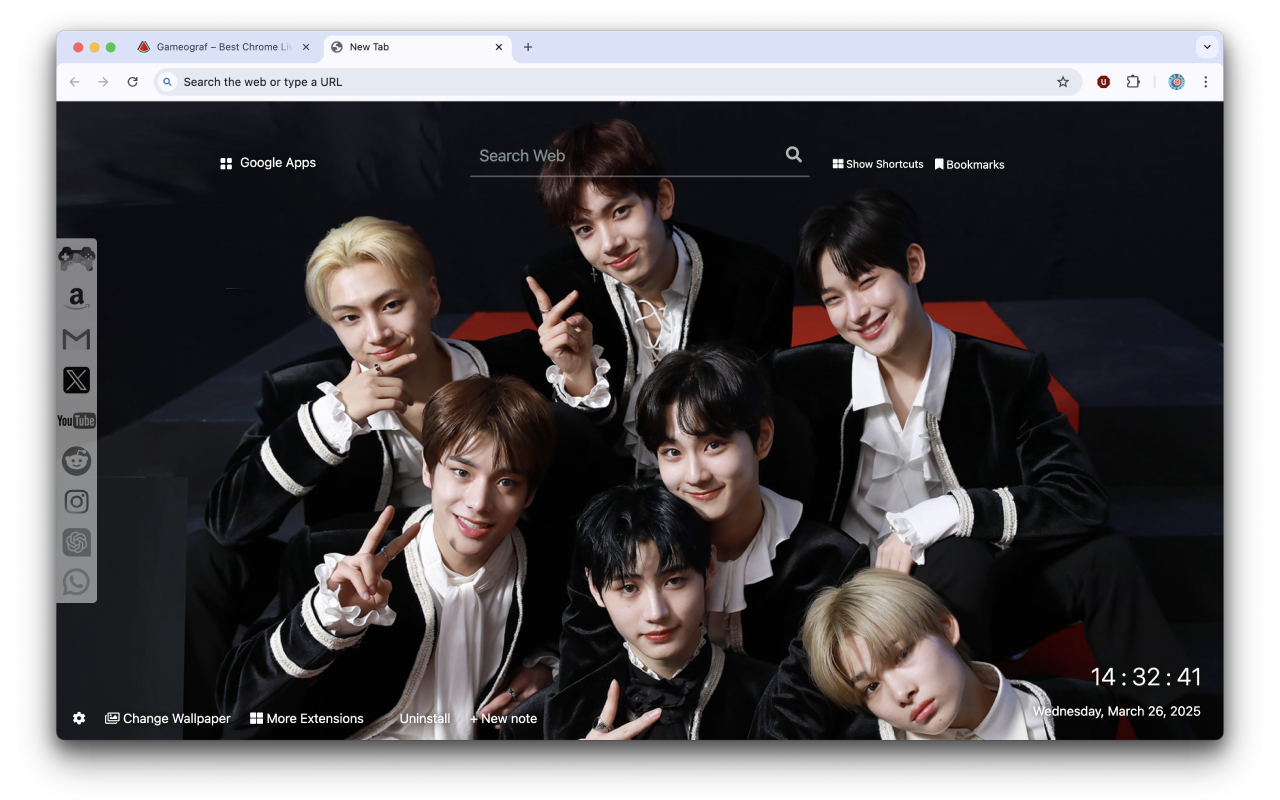Screen dimensions: 1280x800
Task: Open Chrome's three-dot menu
Action: [1206, 81]
